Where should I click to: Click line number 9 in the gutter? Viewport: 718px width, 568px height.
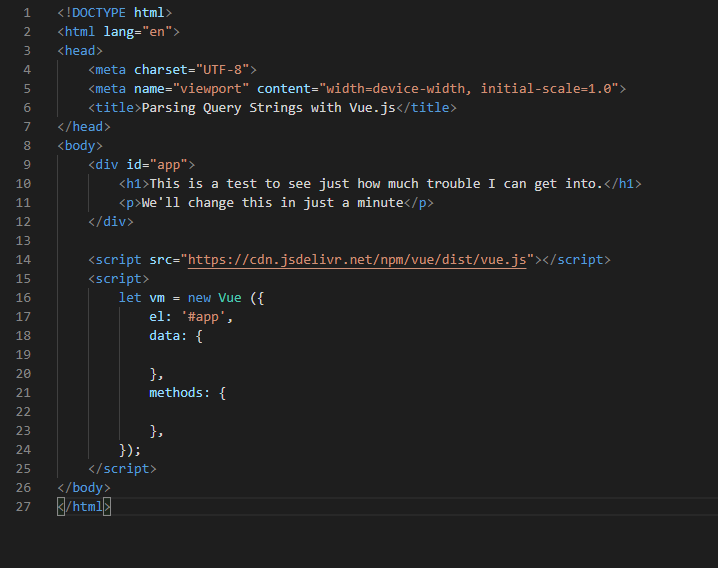tap(27, 165)
